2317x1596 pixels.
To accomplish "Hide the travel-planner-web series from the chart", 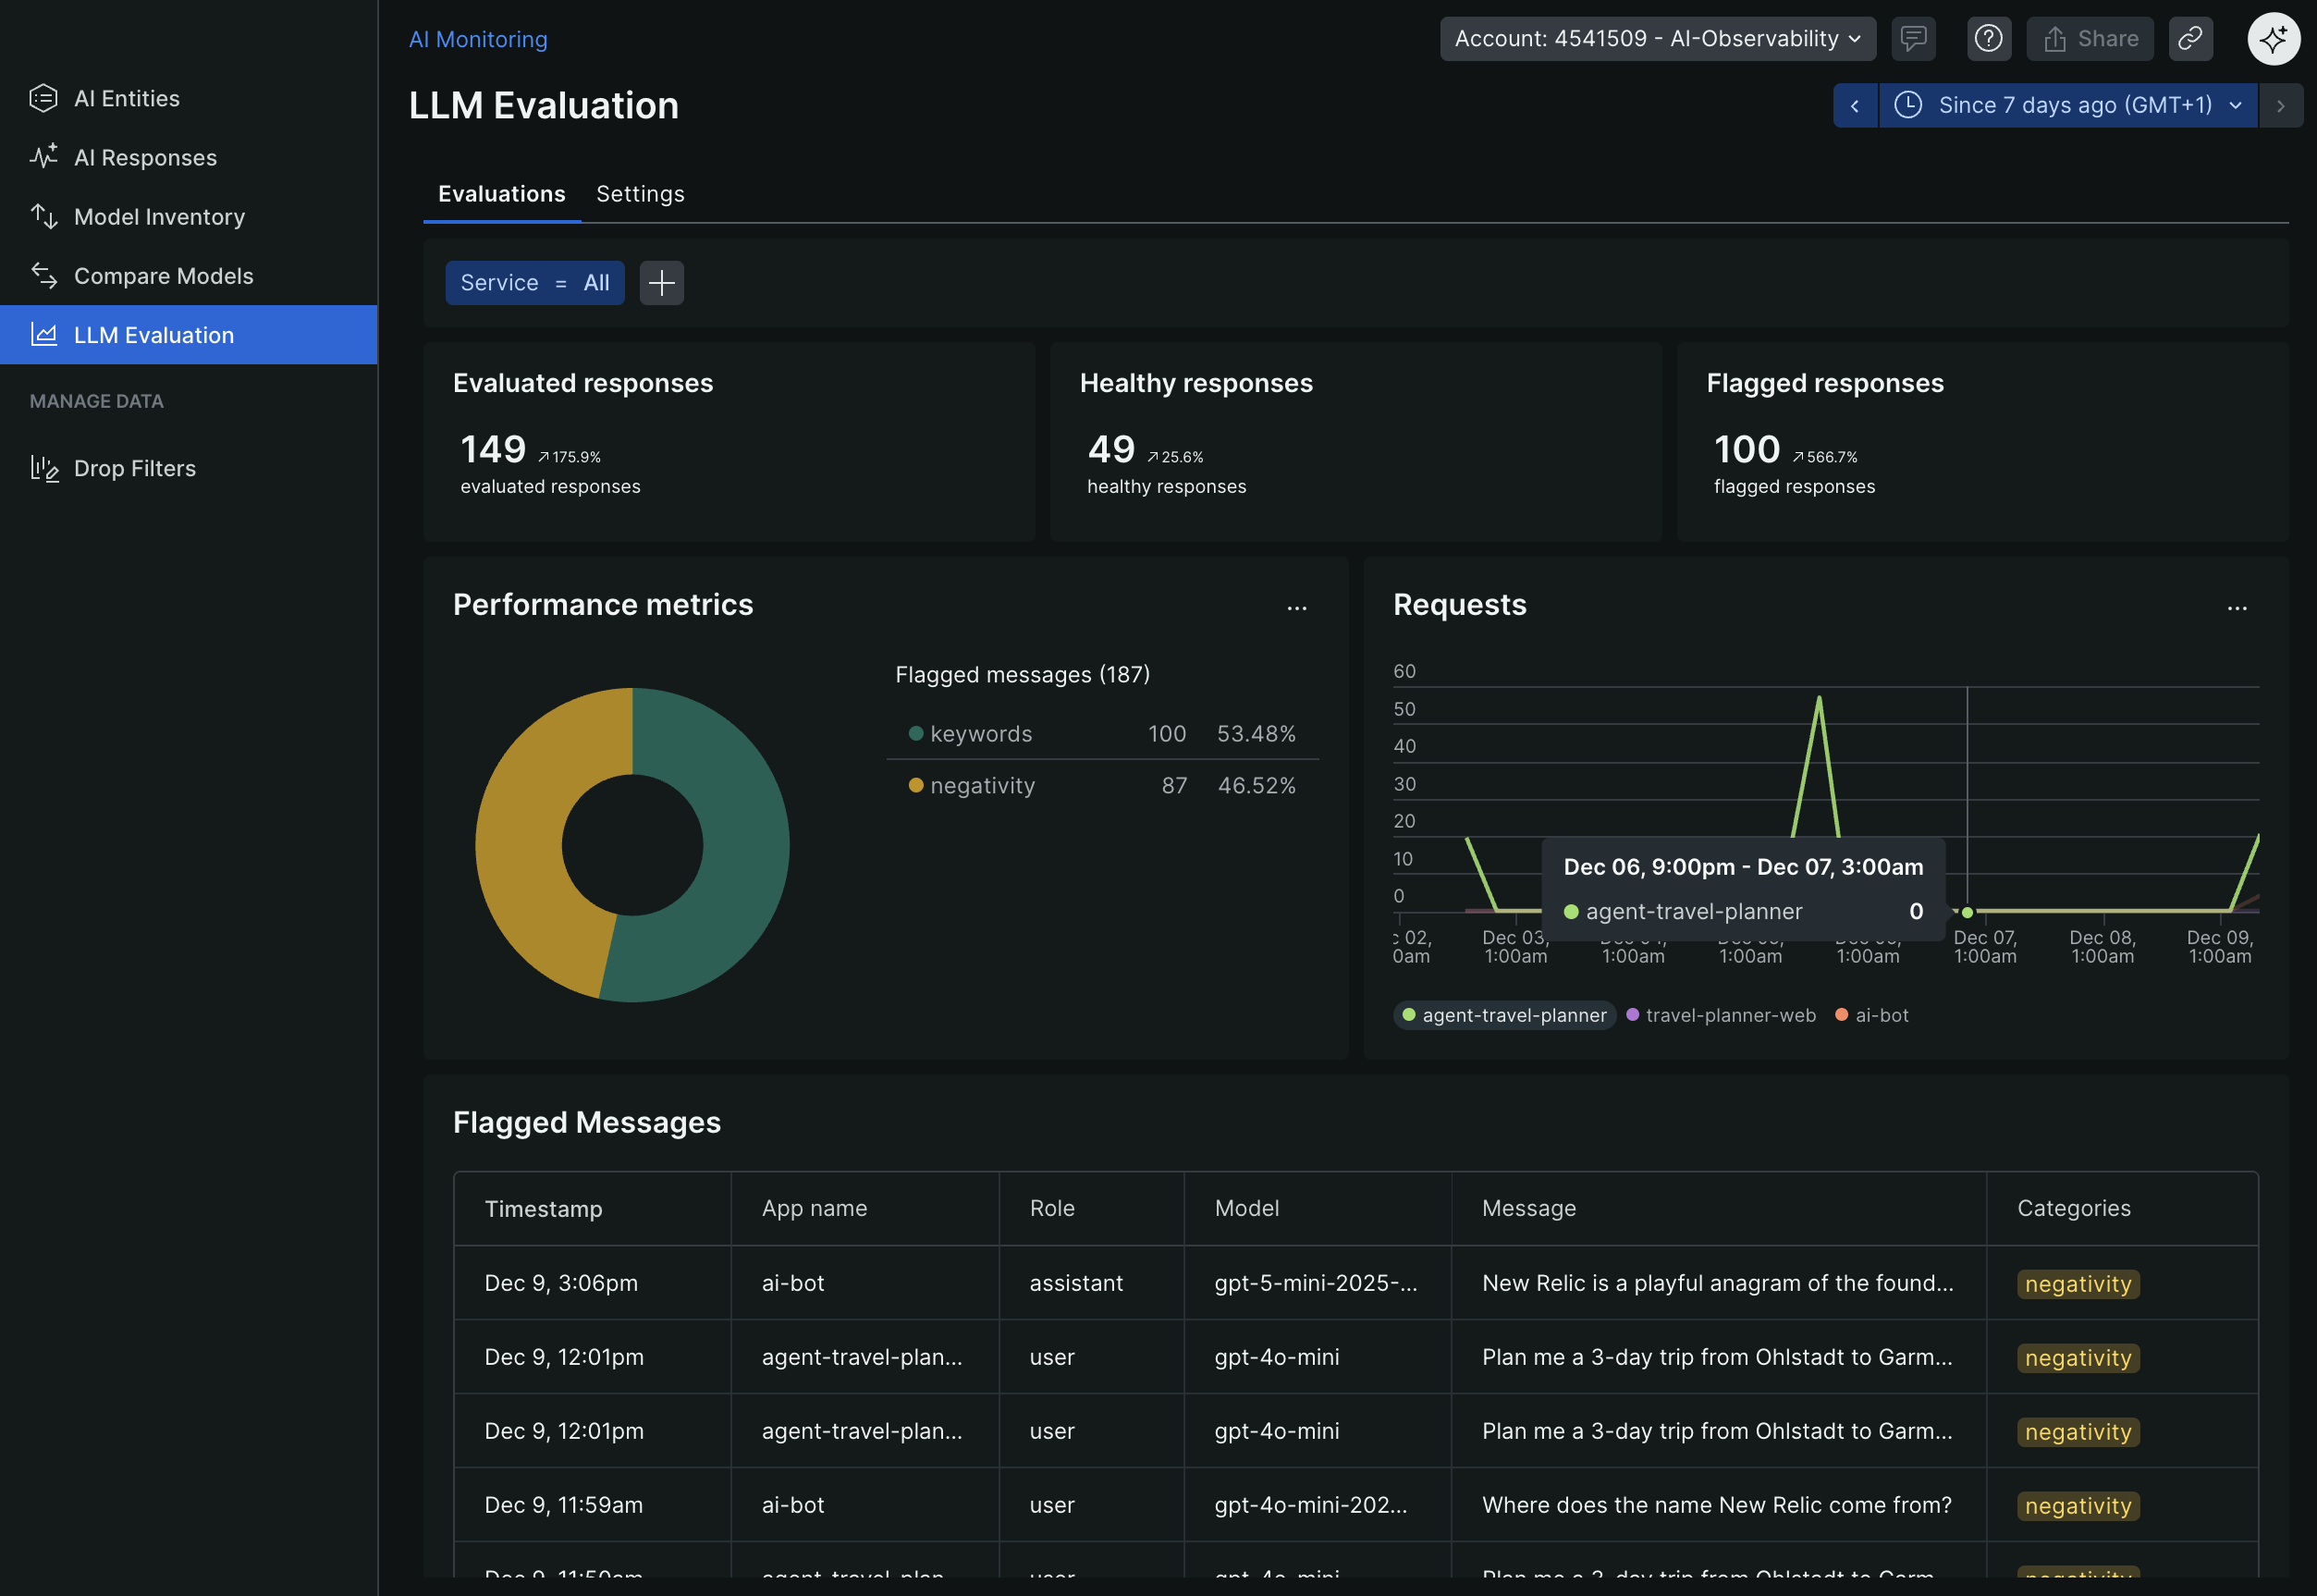I will [x=1720, y=1015].
